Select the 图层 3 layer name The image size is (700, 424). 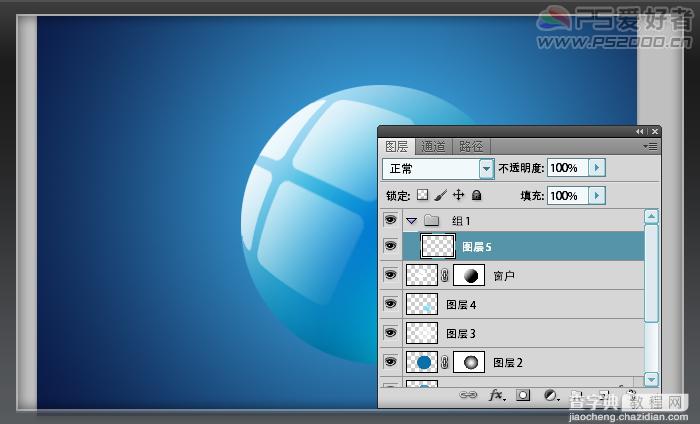click(461, 333)
